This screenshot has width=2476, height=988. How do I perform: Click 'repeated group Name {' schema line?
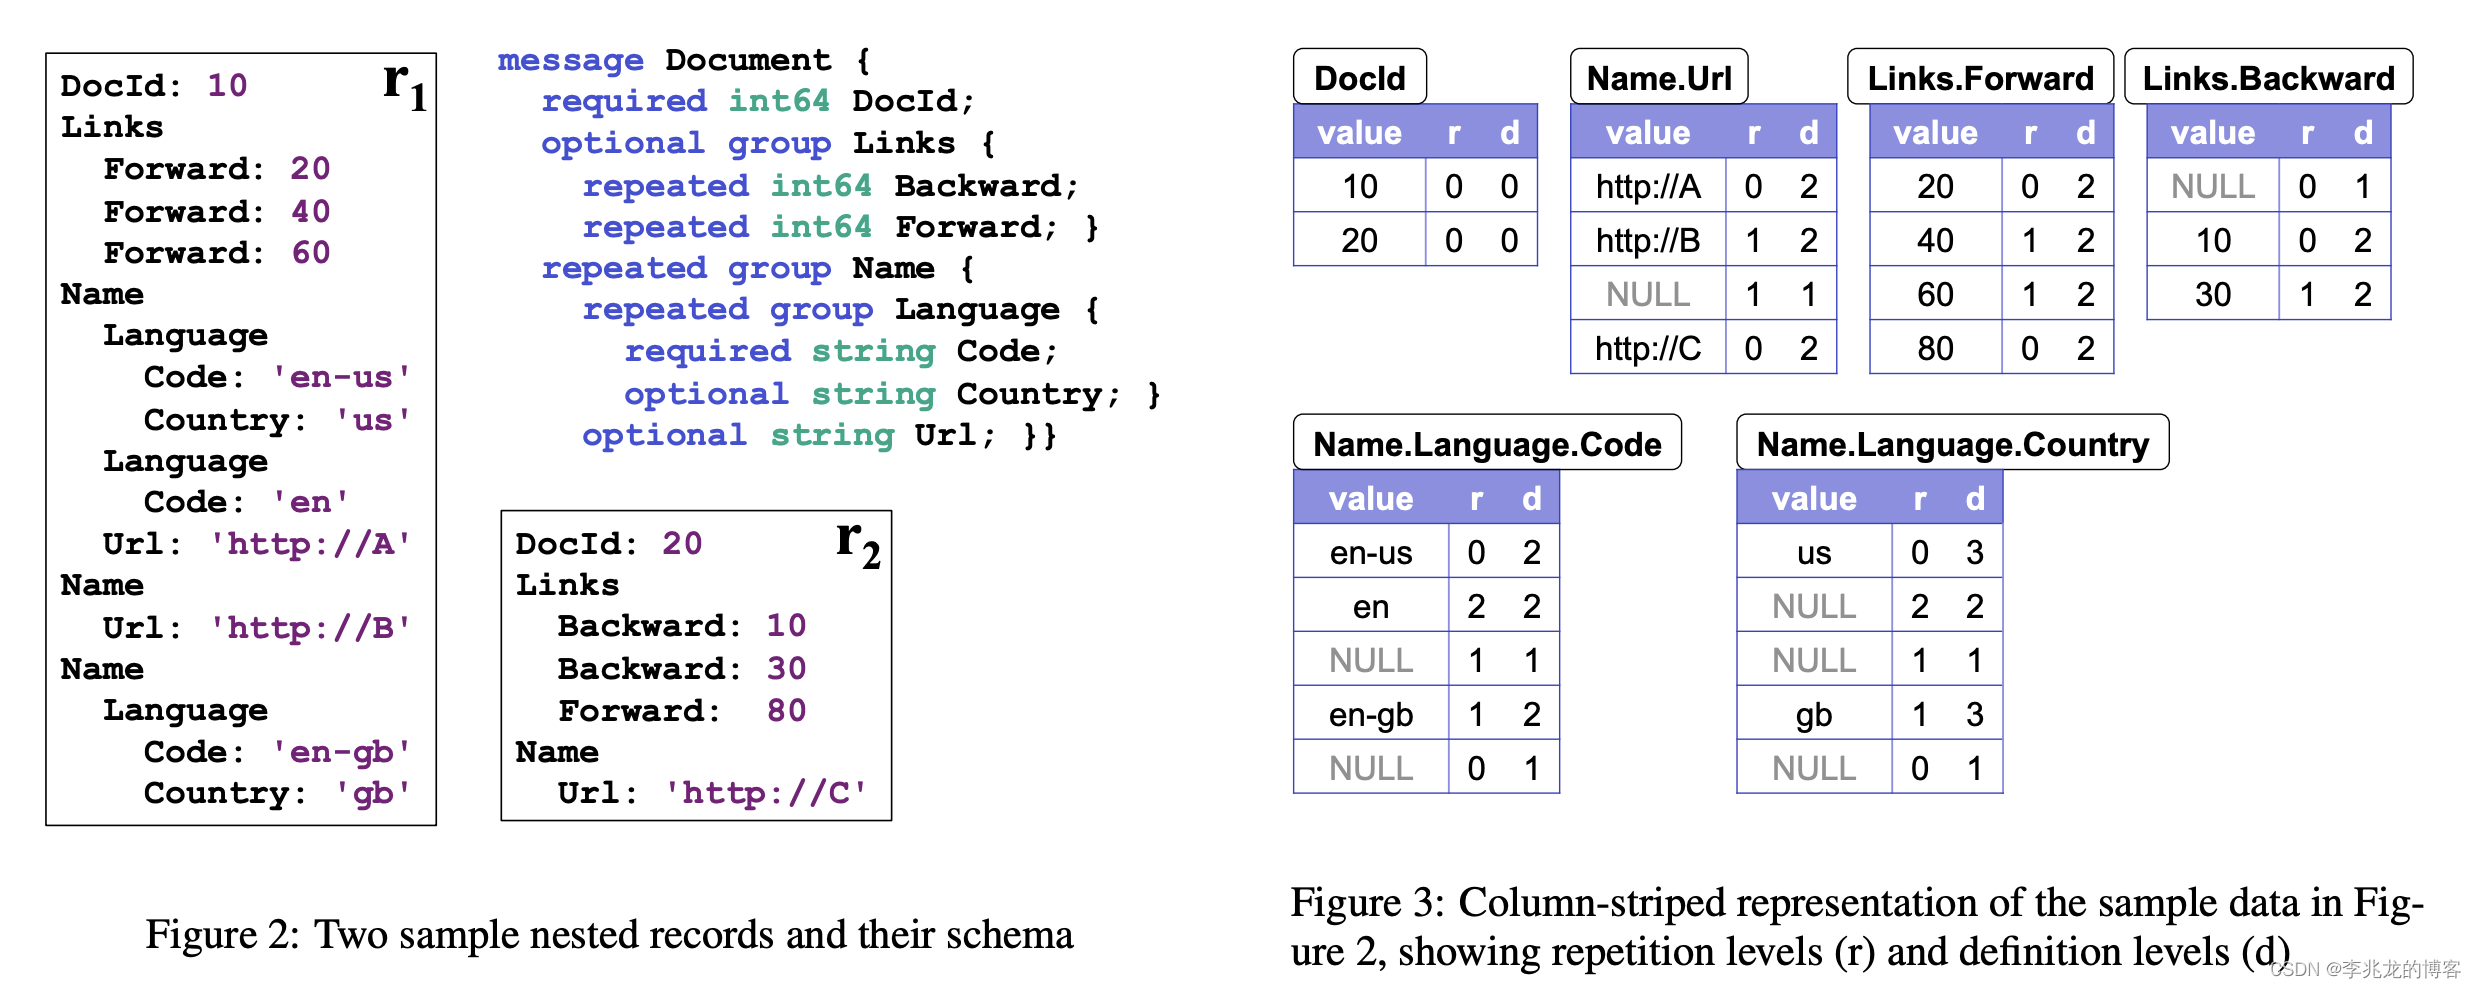(757, 268)
